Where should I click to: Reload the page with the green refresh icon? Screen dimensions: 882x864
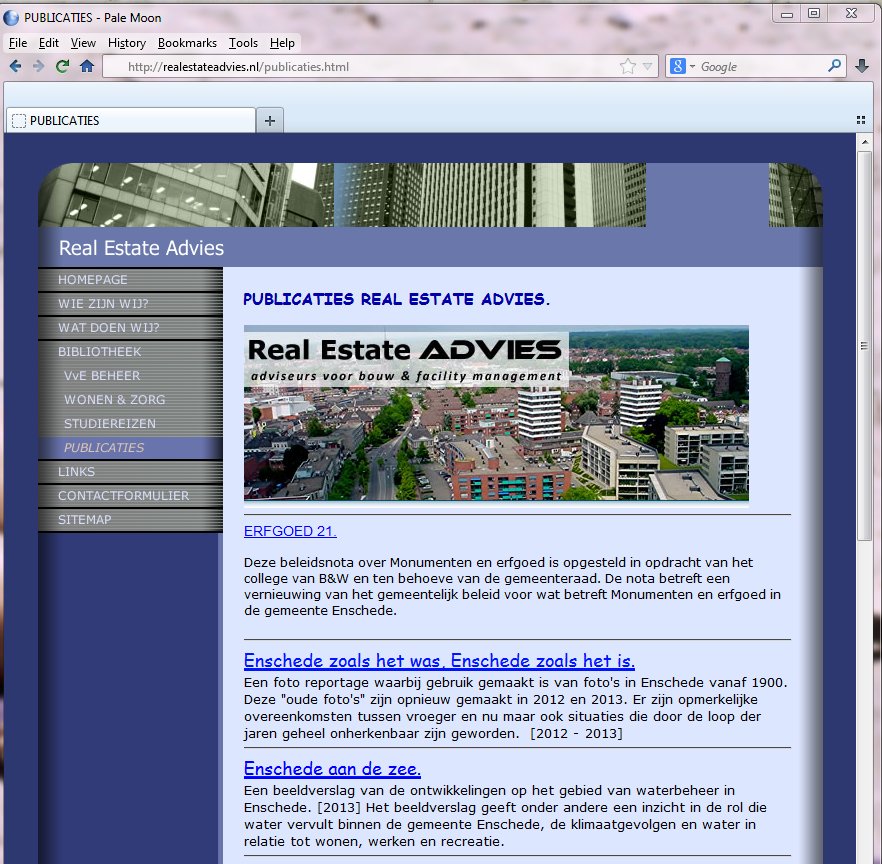(x=62, y=67)
